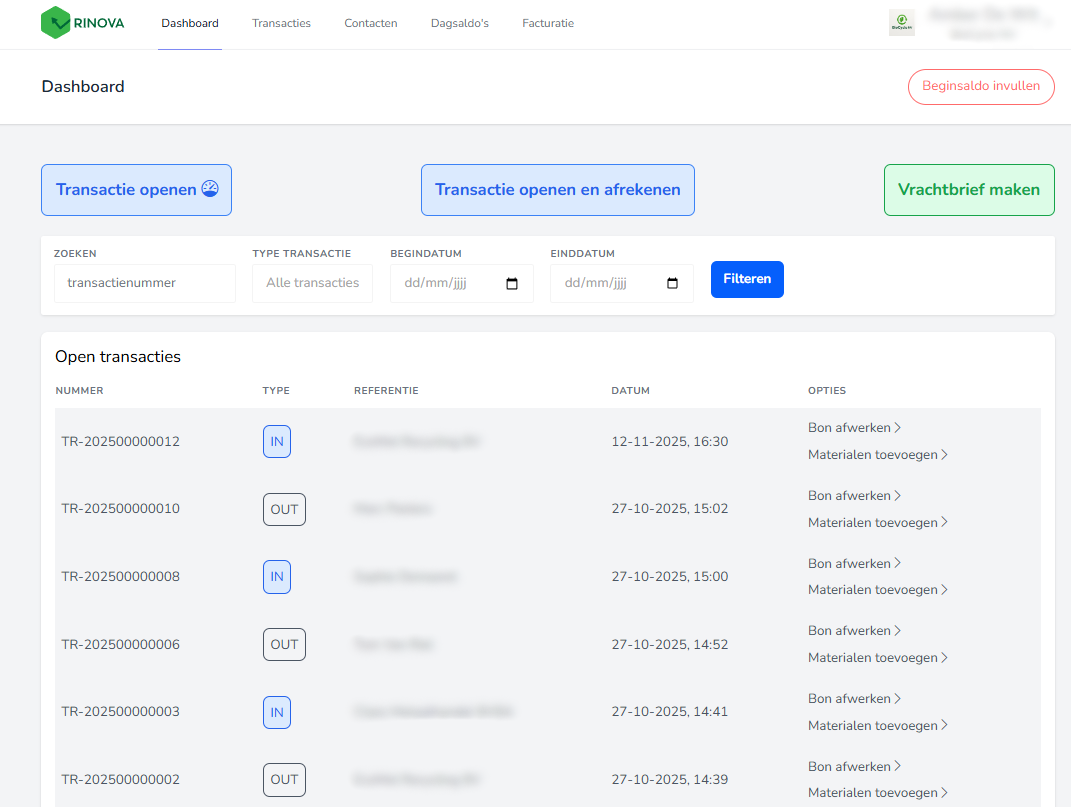Expand Bon afwerken chevron for TR-202500000010
The height and width of the screenshot is (807, 1071).
click(897, 494)
